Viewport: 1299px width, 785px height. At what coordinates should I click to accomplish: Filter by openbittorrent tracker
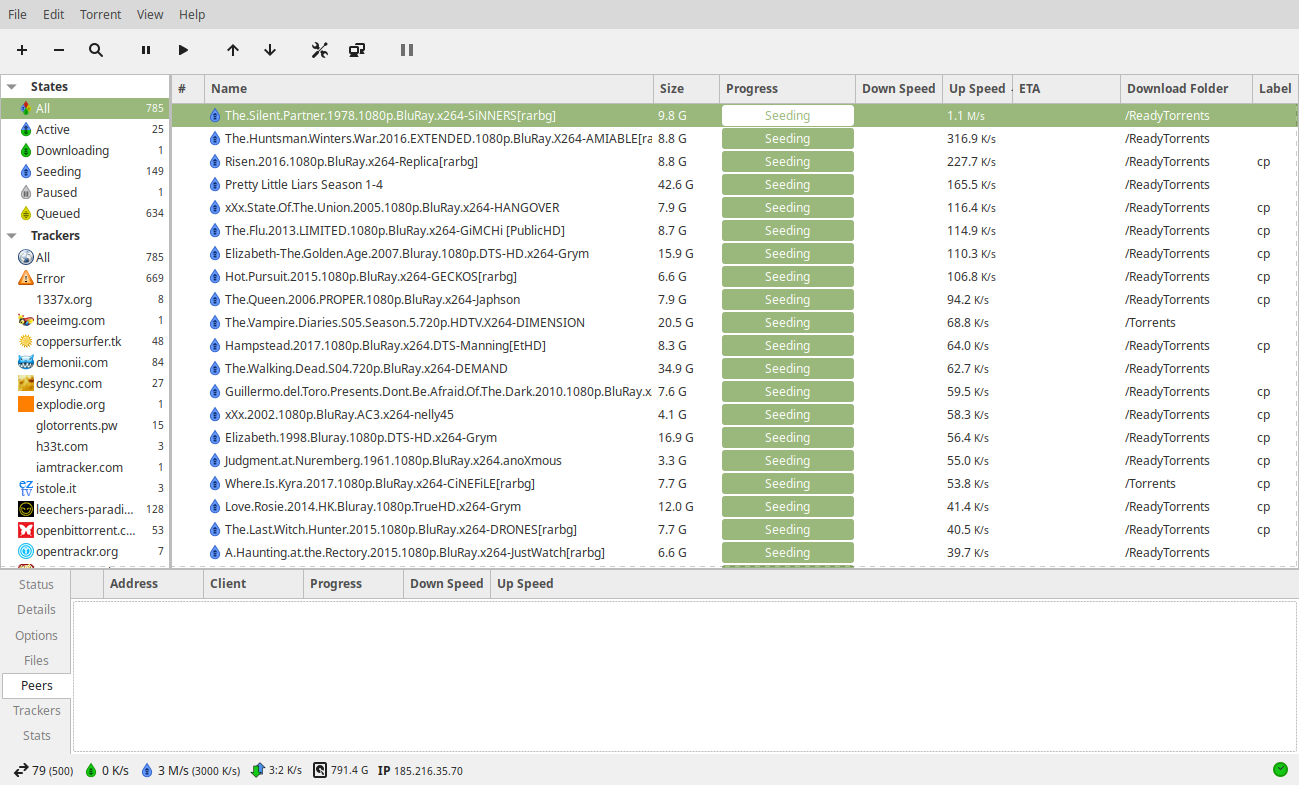tap(85, 530)
